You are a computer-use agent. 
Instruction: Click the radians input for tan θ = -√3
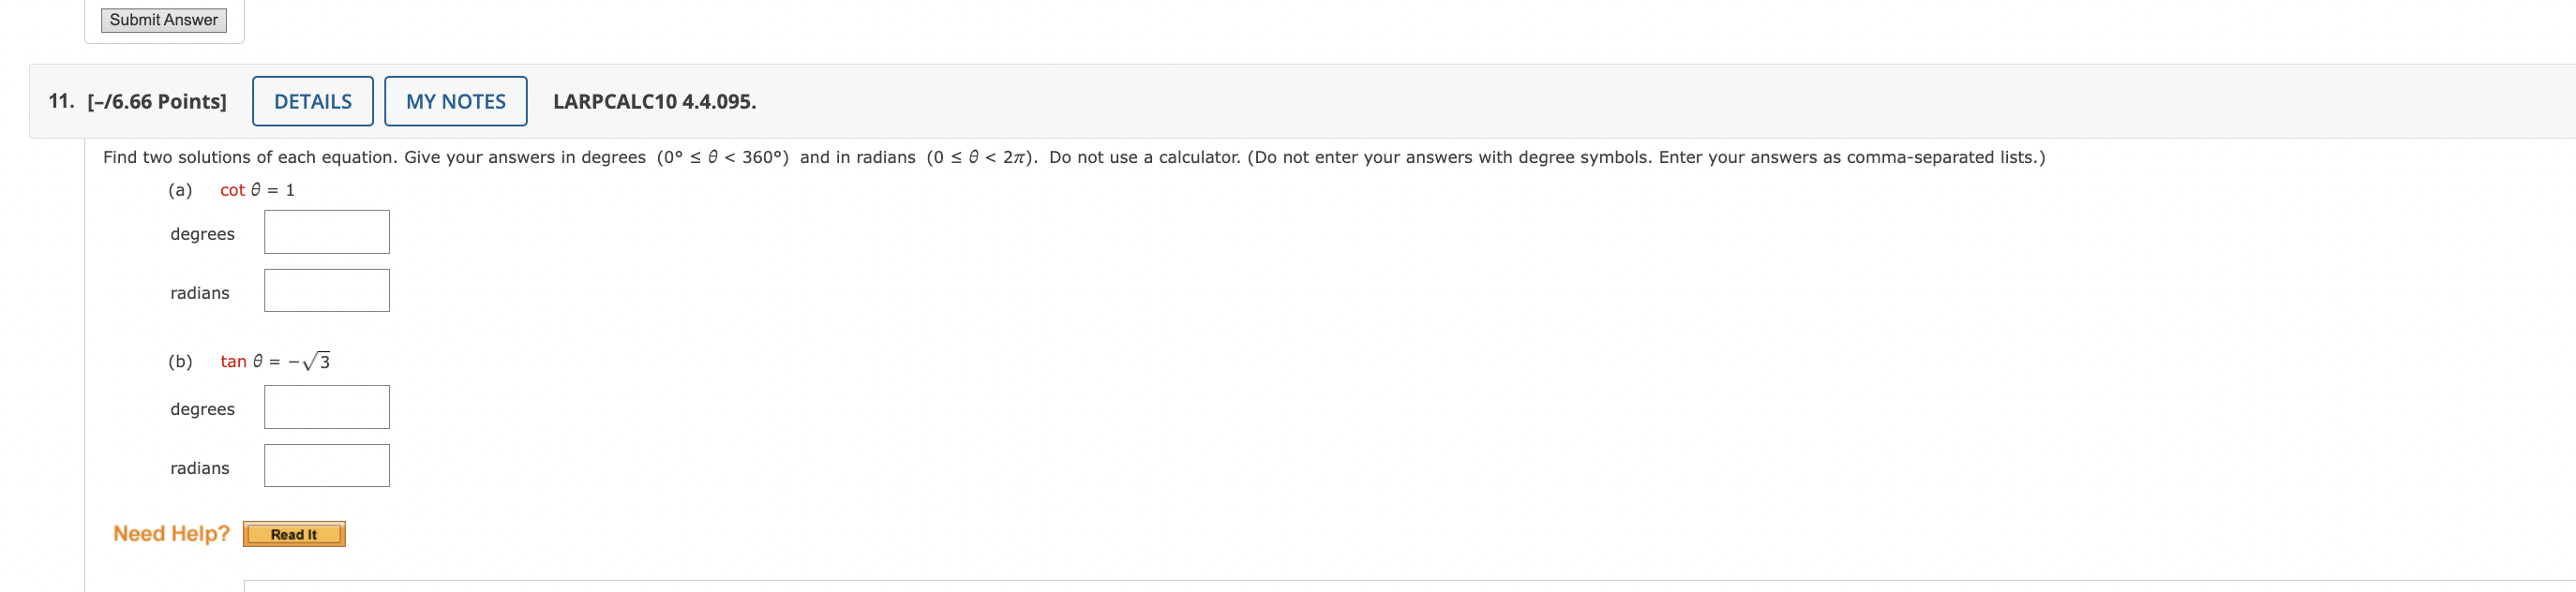[x=326, y=464]
